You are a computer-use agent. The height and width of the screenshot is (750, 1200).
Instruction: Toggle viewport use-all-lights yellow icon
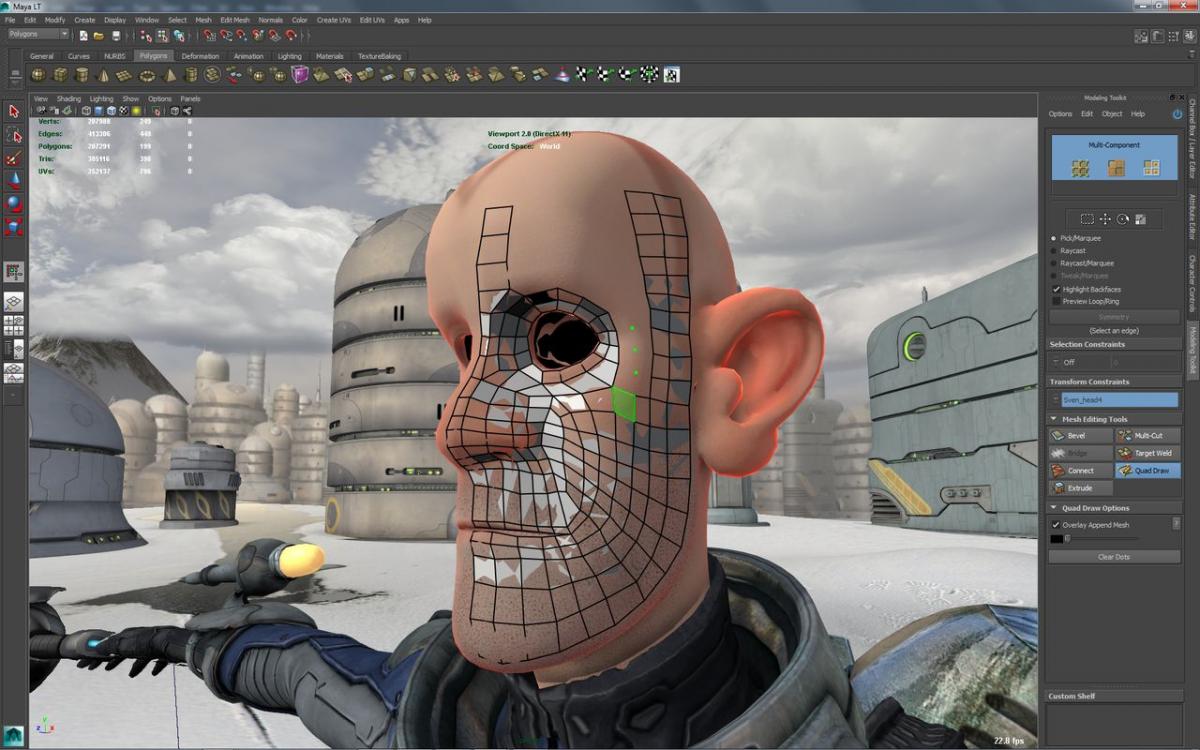[135, 111]
